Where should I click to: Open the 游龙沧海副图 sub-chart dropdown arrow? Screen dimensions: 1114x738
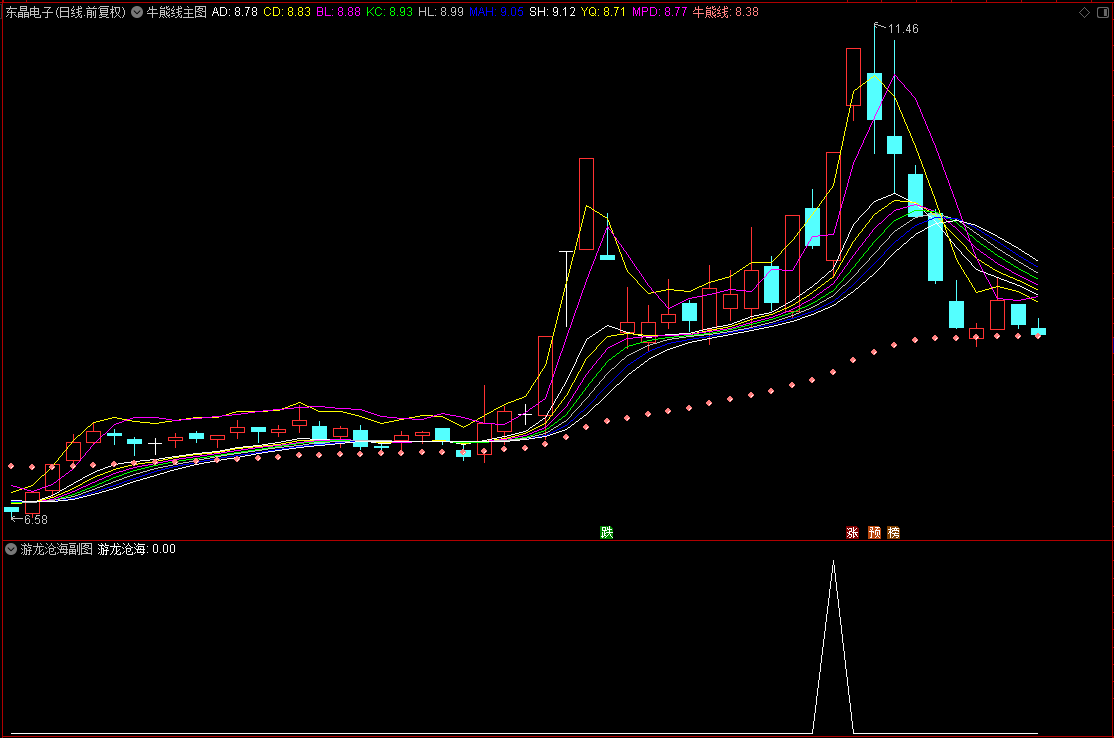click(x=11, y=549)
